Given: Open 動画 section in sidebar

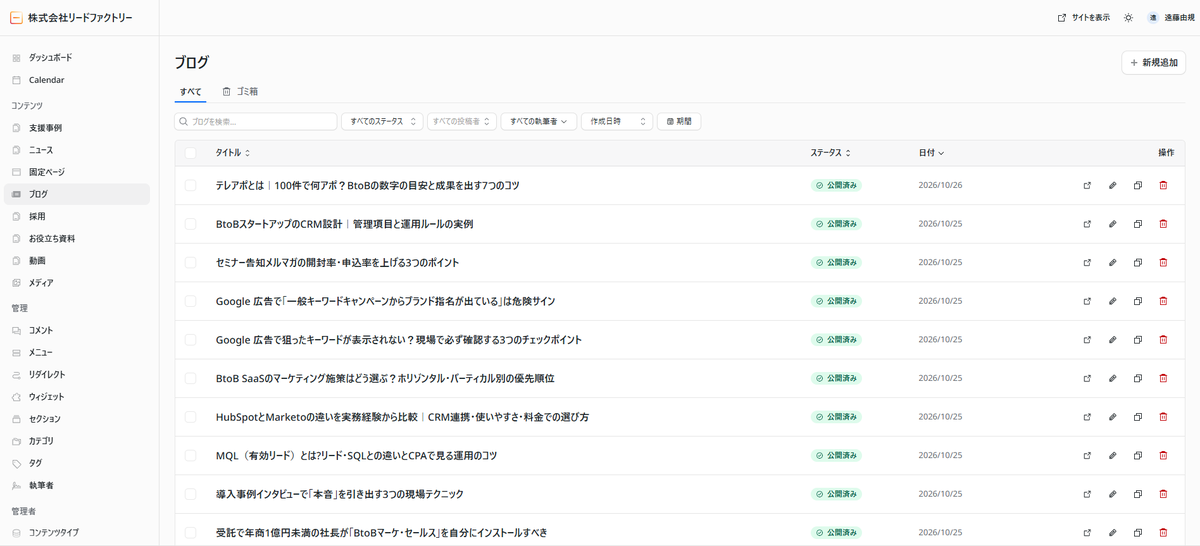Looking at the screenshot, I should click(77, 261).
